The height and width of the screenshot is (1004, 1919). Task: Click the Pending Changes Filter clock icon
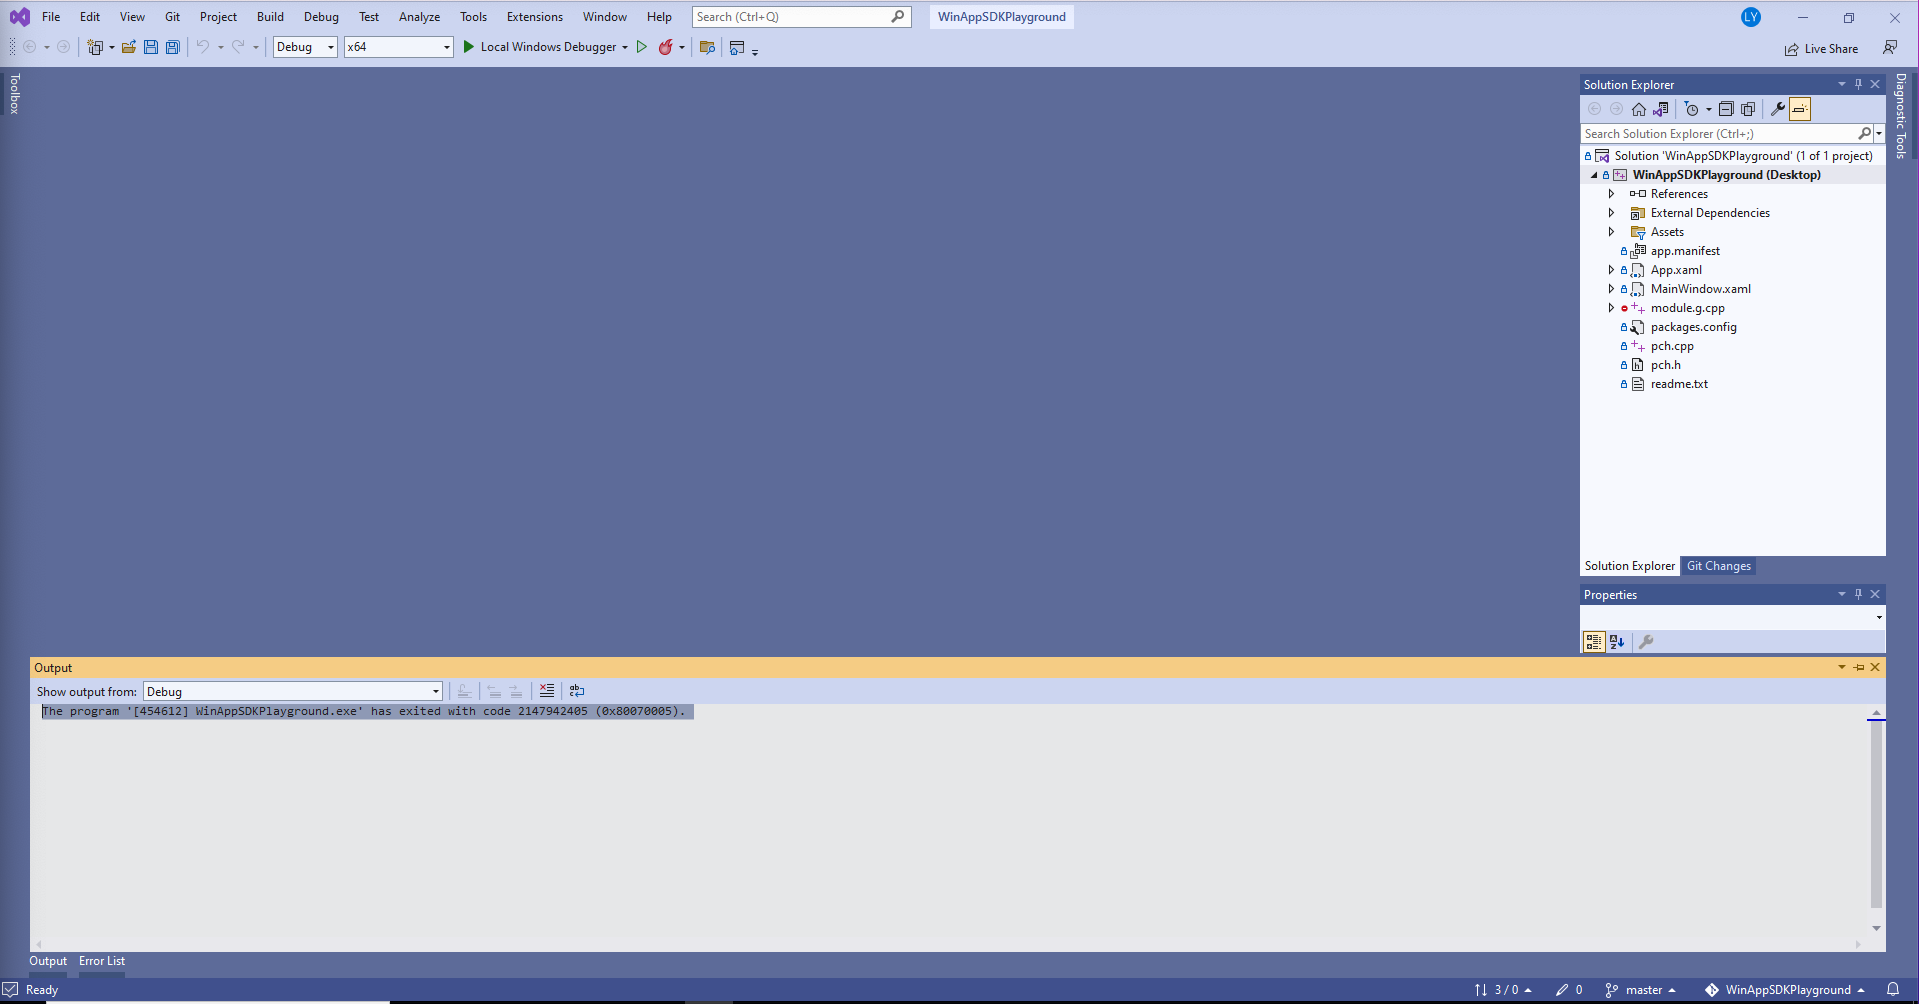coord(1692,109)
